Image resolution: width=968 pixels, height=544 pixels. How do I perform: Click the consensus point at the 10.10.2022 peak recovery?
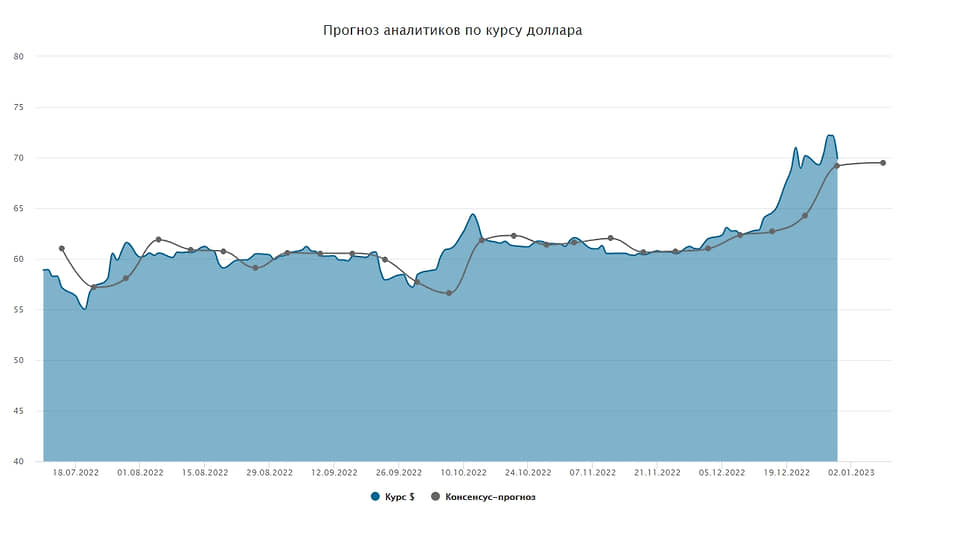pos(482,241)
